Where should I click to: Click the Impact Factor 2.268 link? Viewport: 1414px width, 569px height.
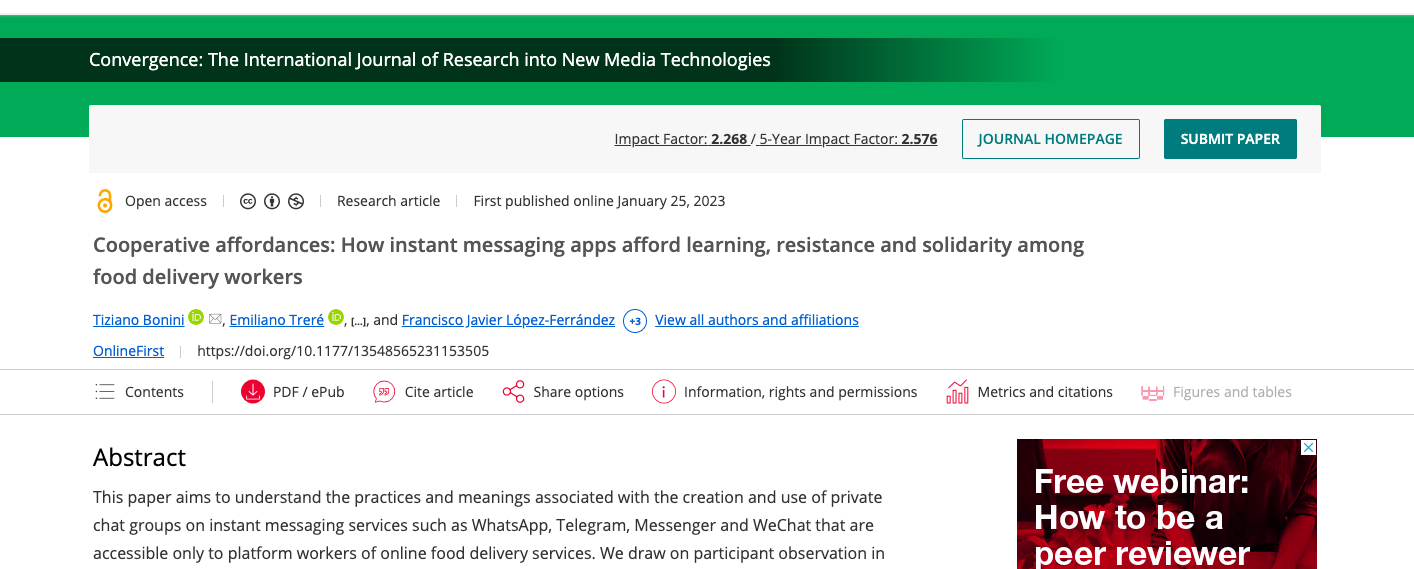(681, 139)
